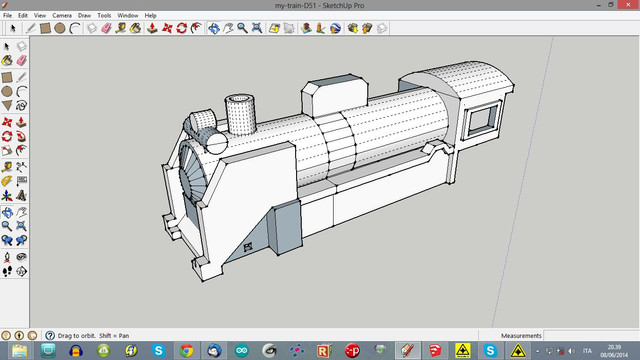The image size is (640, 360).
Task: Choose the Follow Me tool
Action: pos(22,136)
